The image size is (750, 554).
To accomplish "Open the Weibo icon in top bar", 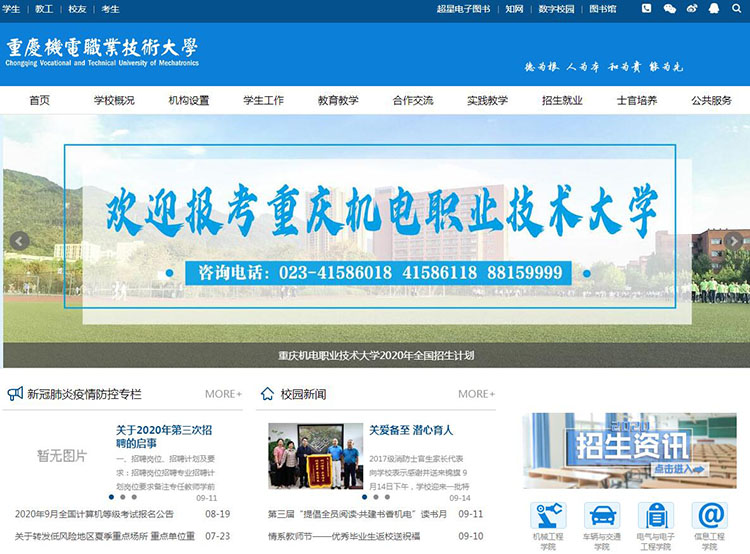I will pyautogui.click(x=692, y=8).
